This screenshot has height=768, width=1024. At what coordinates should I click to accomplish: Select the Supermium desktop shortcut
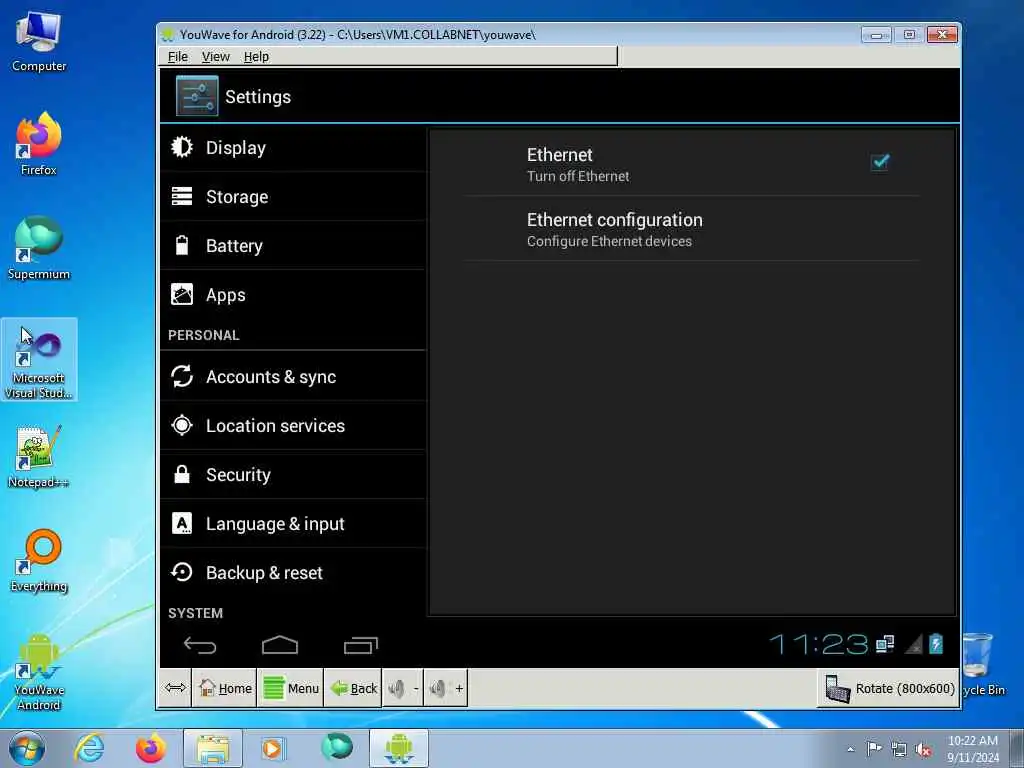coord(39,249)
